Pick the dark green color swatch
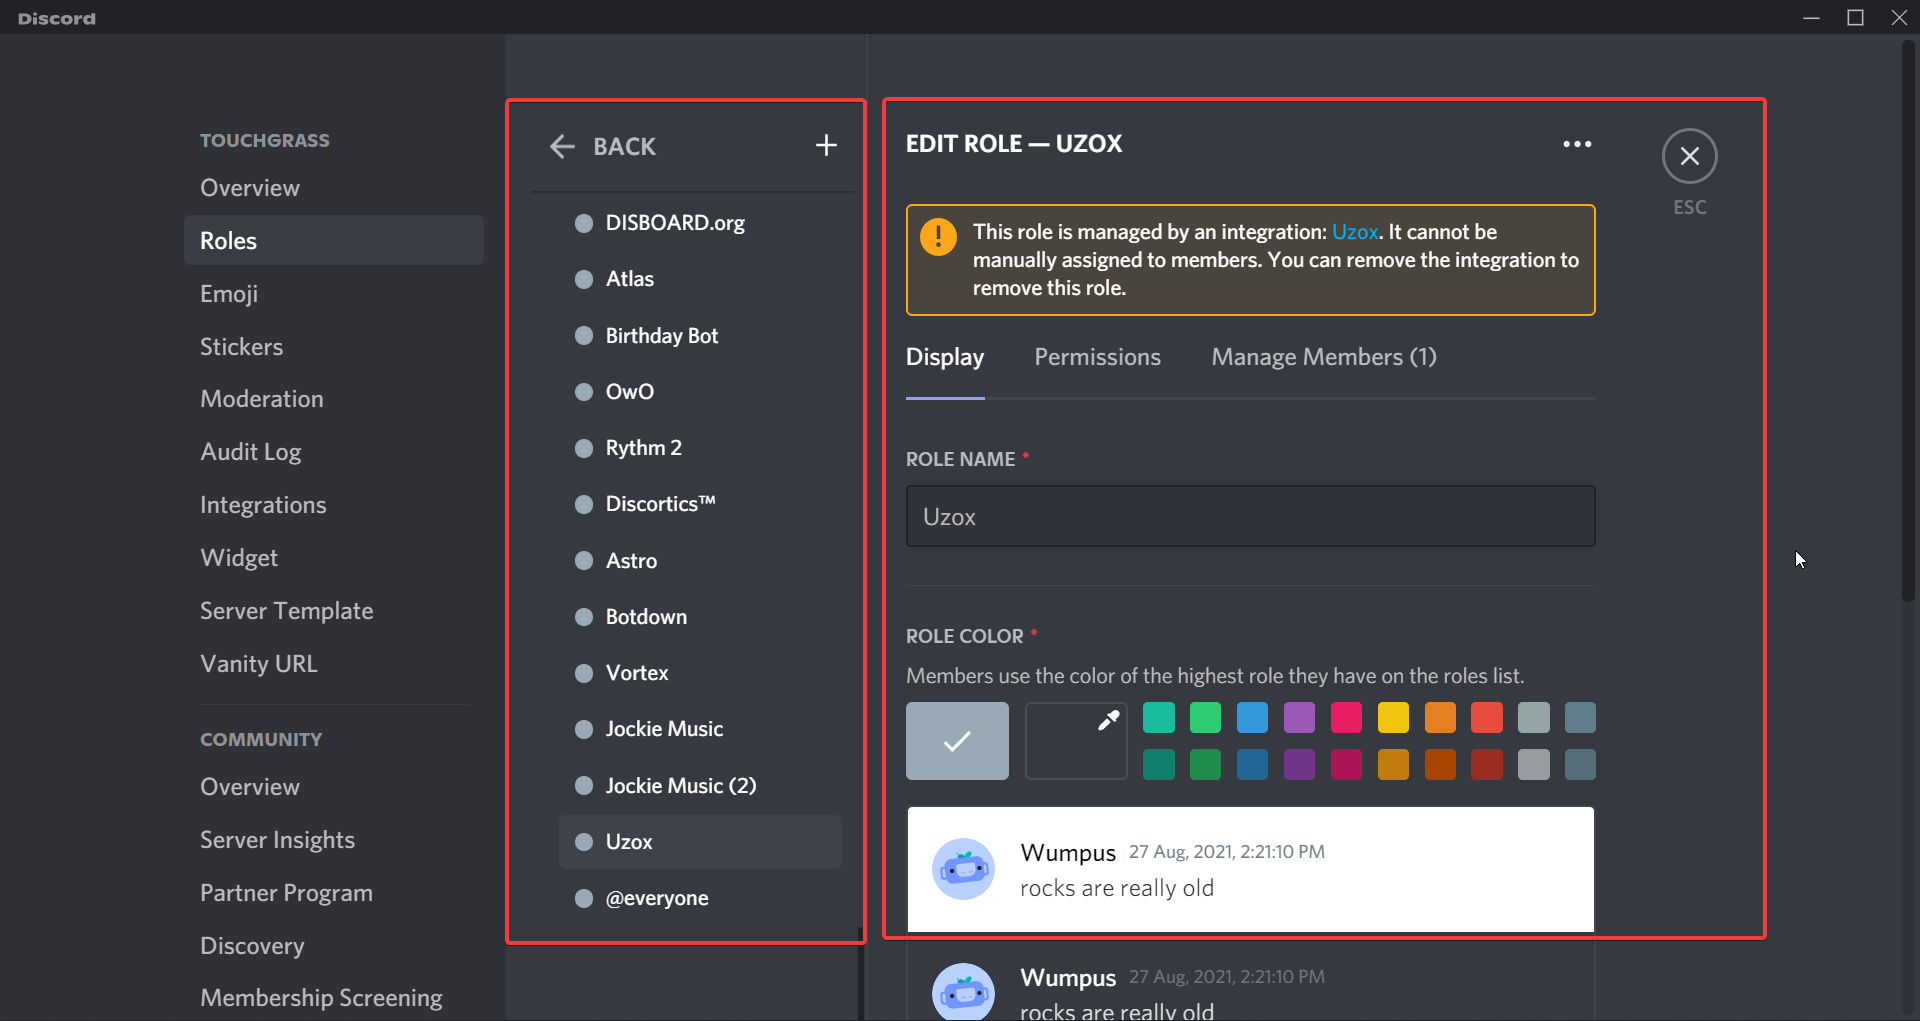The width and height of the screenshot is (1920, 1021). (x=1206, y=765)
